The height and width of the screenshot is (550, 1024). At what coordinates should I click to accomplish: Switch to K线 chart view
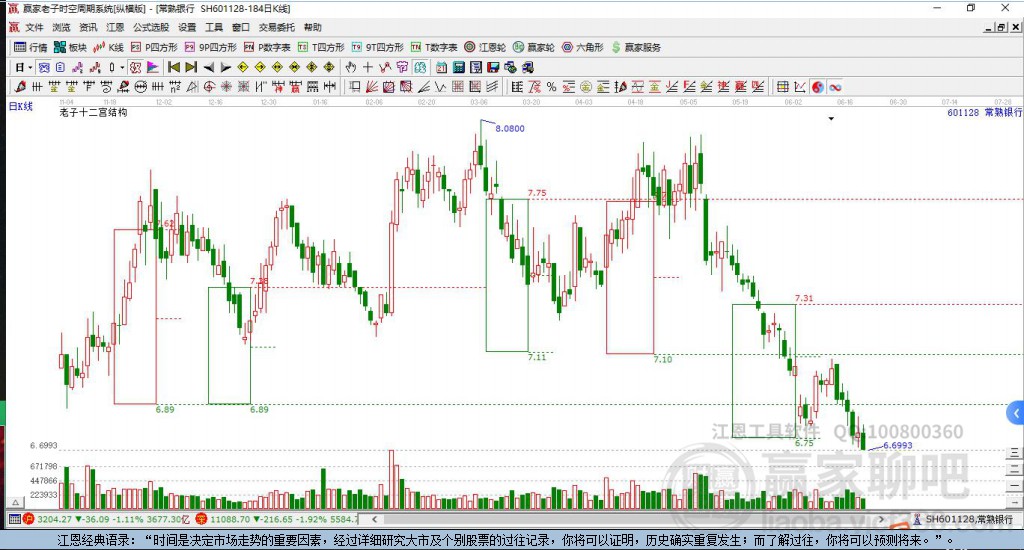(x=108, y=47)
